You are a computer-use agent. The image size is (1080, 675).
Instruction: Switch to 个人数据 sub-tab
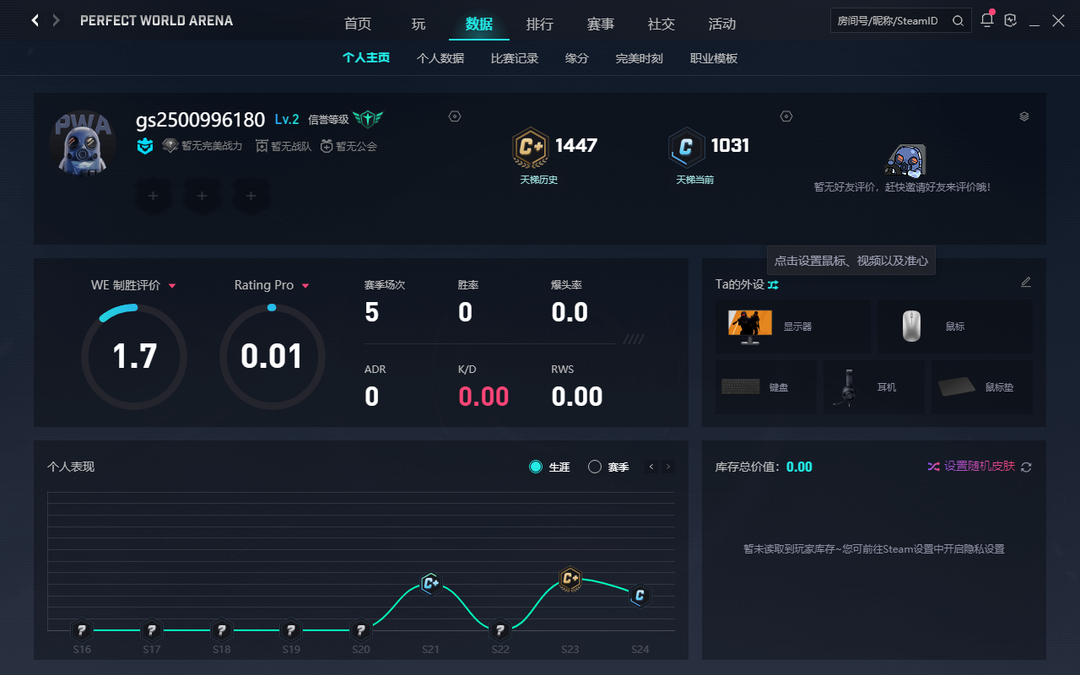coord(440,58)
